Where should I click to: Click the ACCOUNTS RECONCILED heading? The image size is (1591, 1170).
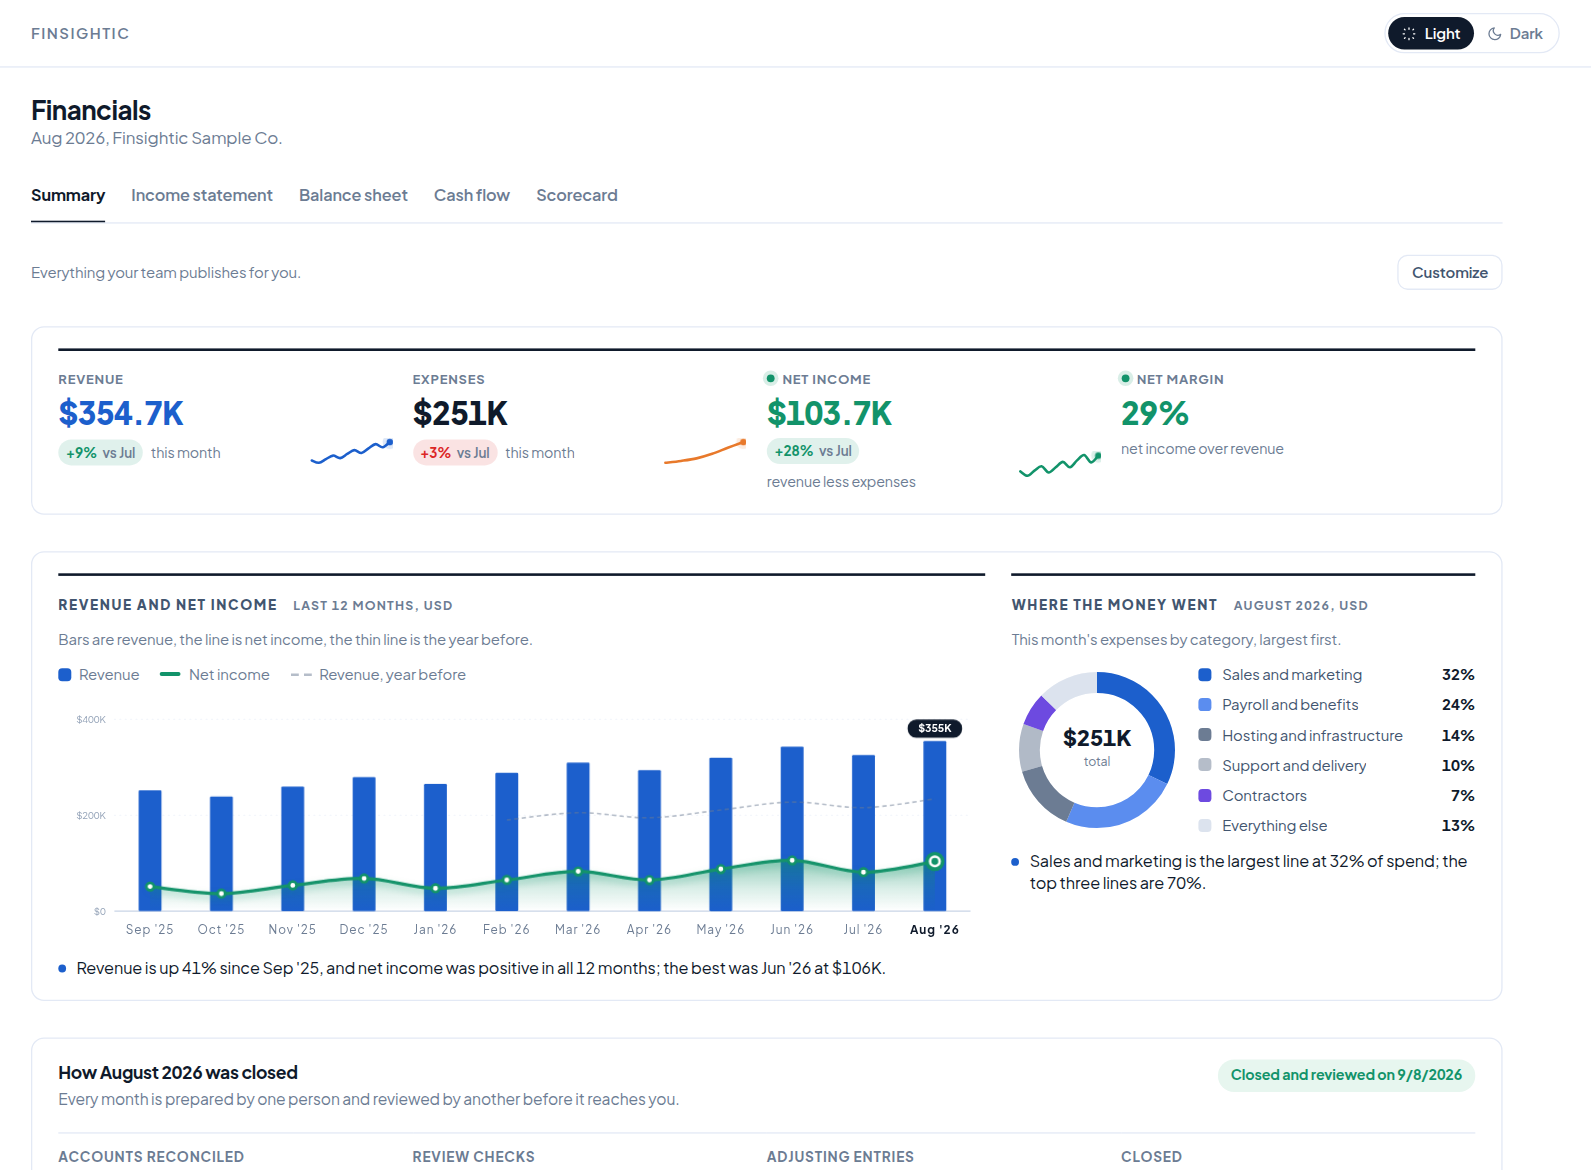tap(151, 1157)
